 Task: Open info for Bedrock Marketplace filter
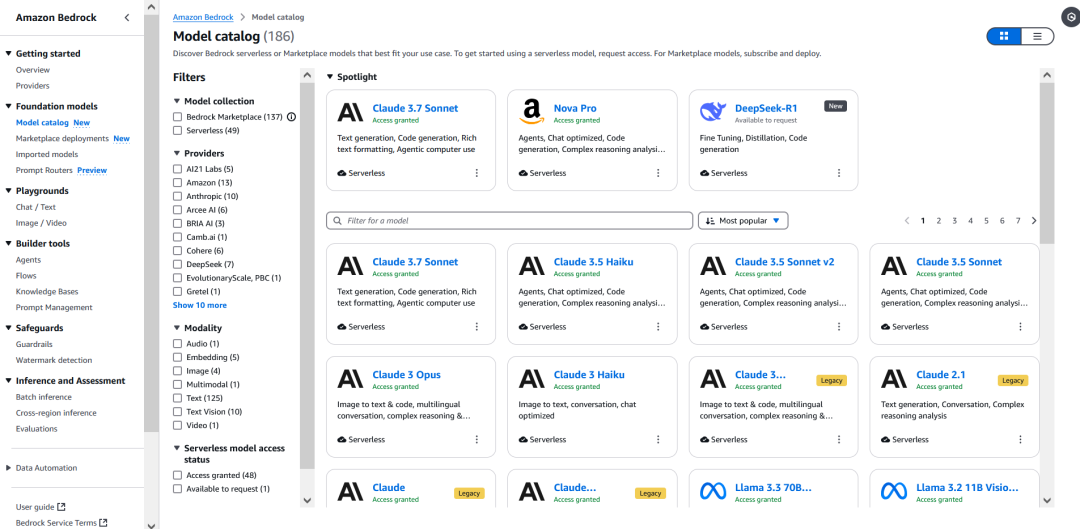(291, 117)
